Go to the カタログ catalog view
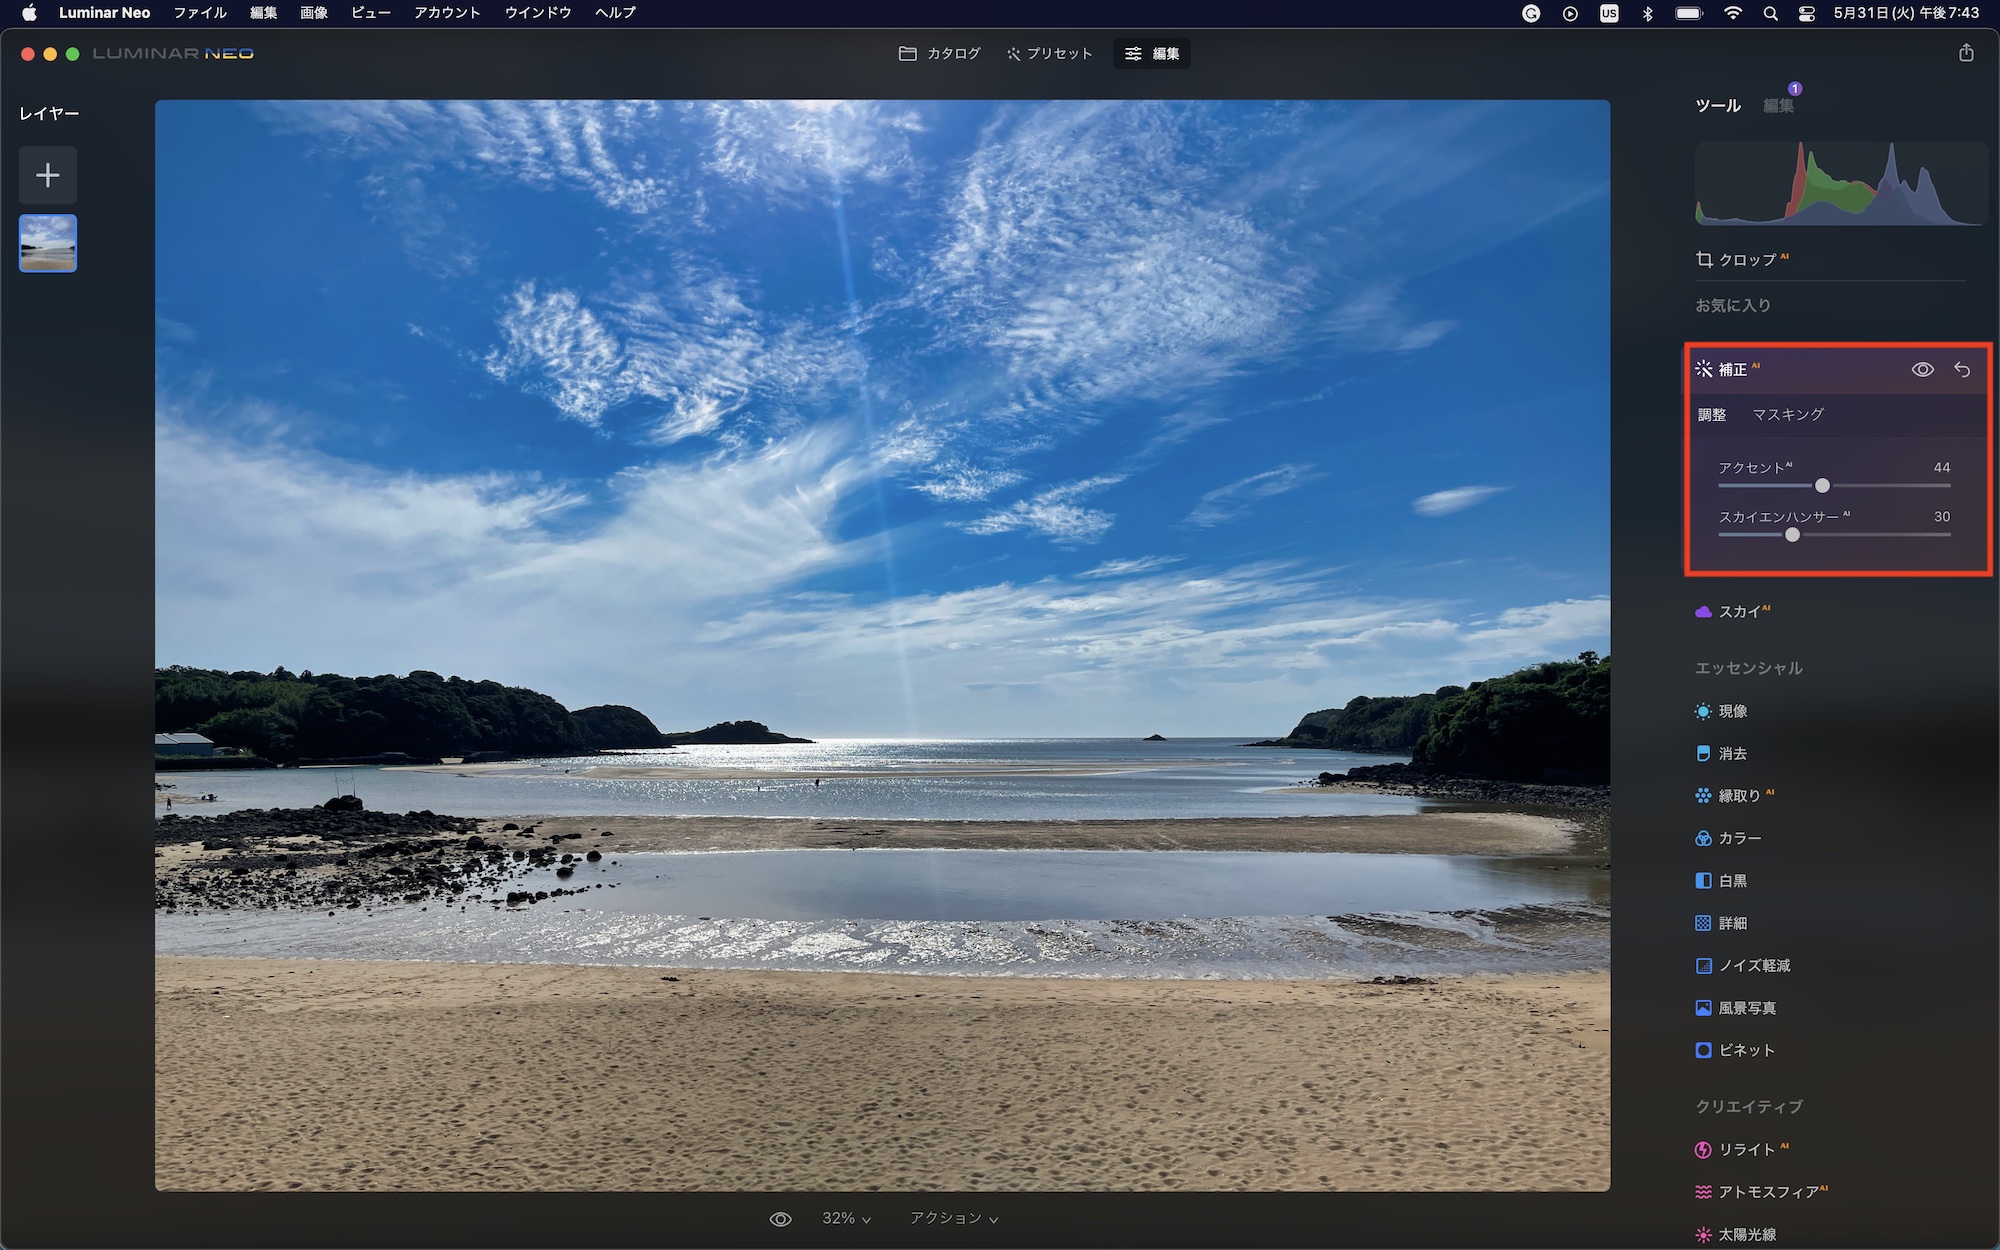 (940, 53)
